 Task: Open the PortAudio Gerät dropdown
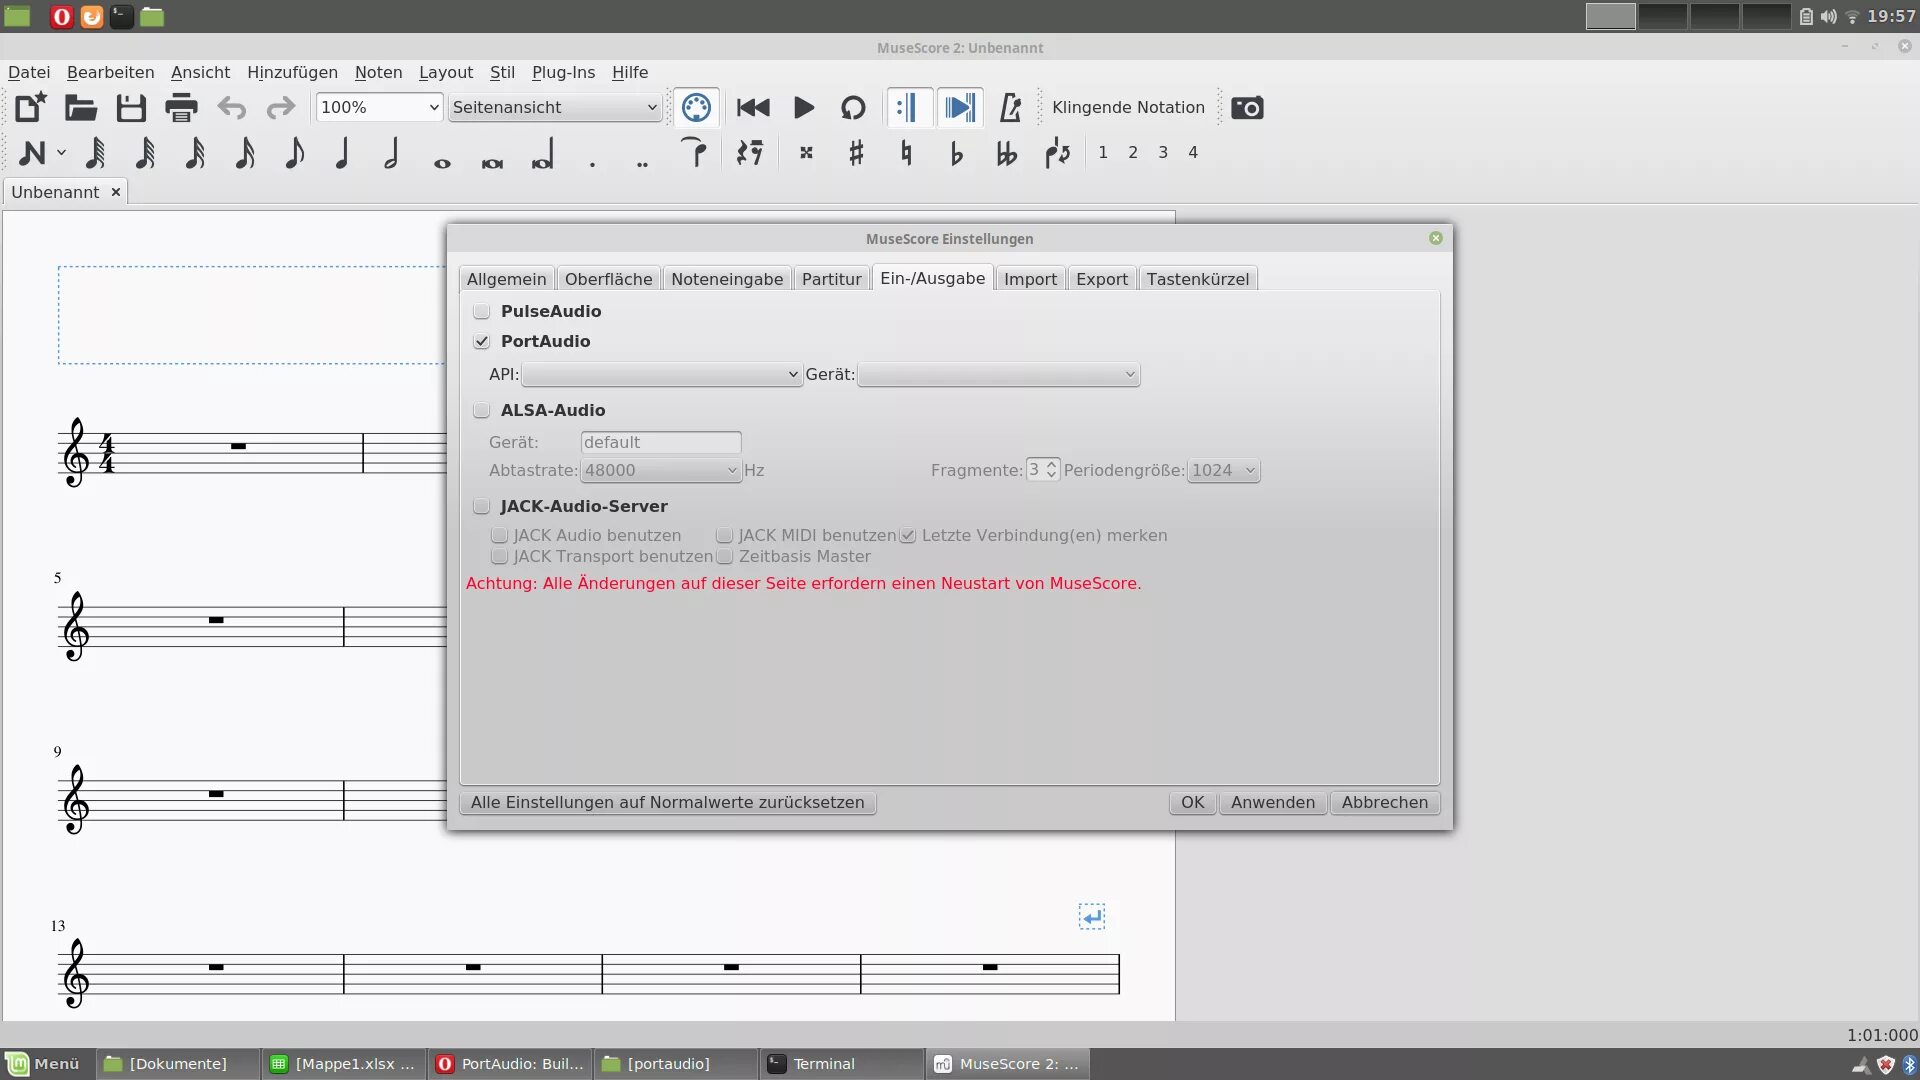[998, 374]
